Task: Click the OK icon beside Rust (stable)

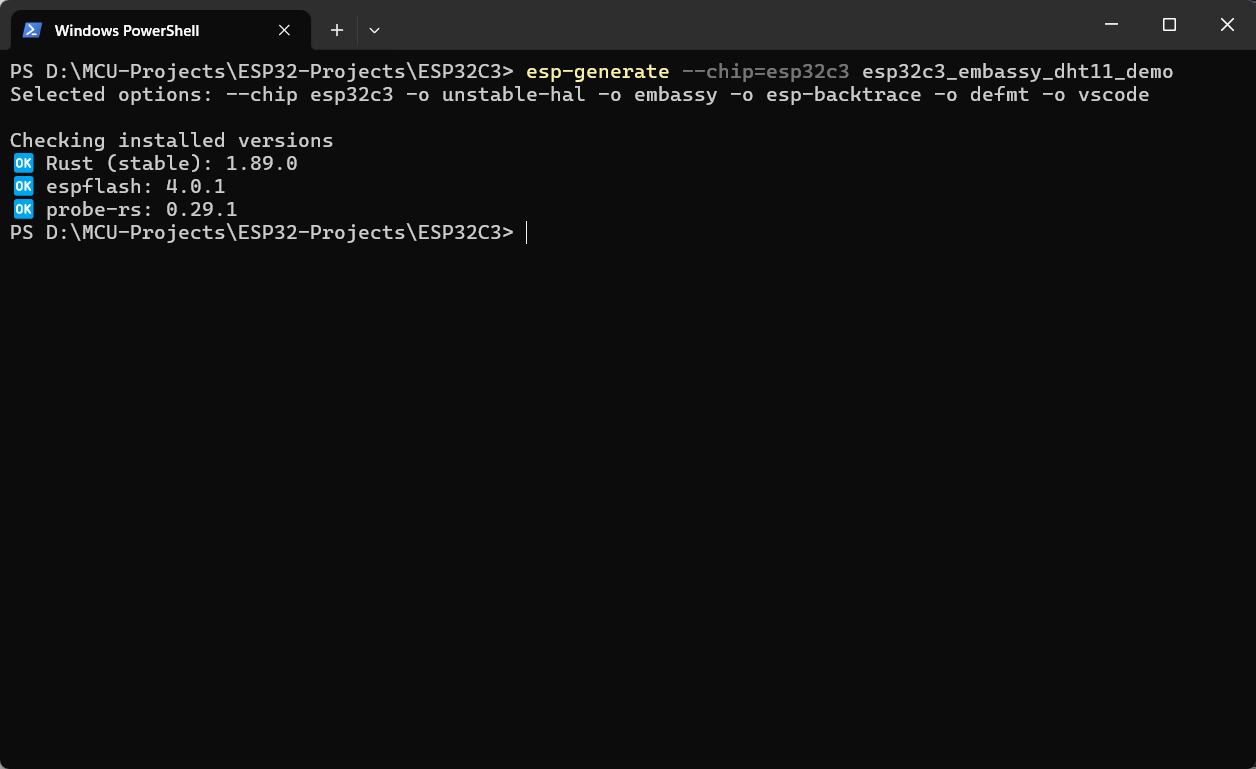Action: (23, 163)
